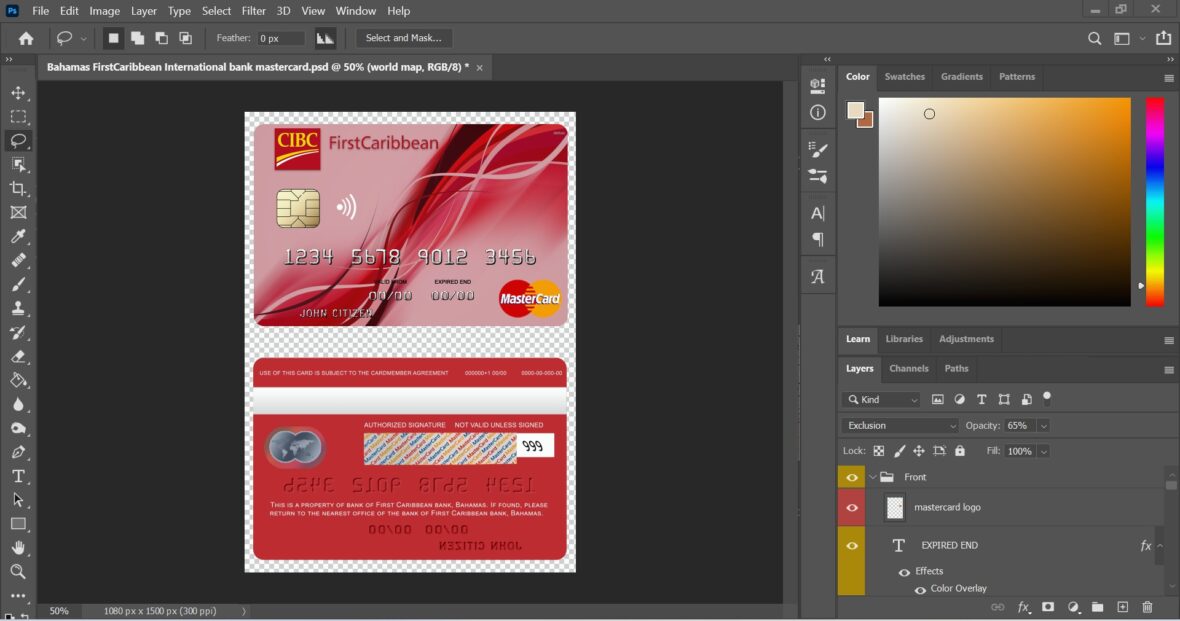1180x621 pixels.
Task: Toggle lock position
Action: (x=919, y=451)
